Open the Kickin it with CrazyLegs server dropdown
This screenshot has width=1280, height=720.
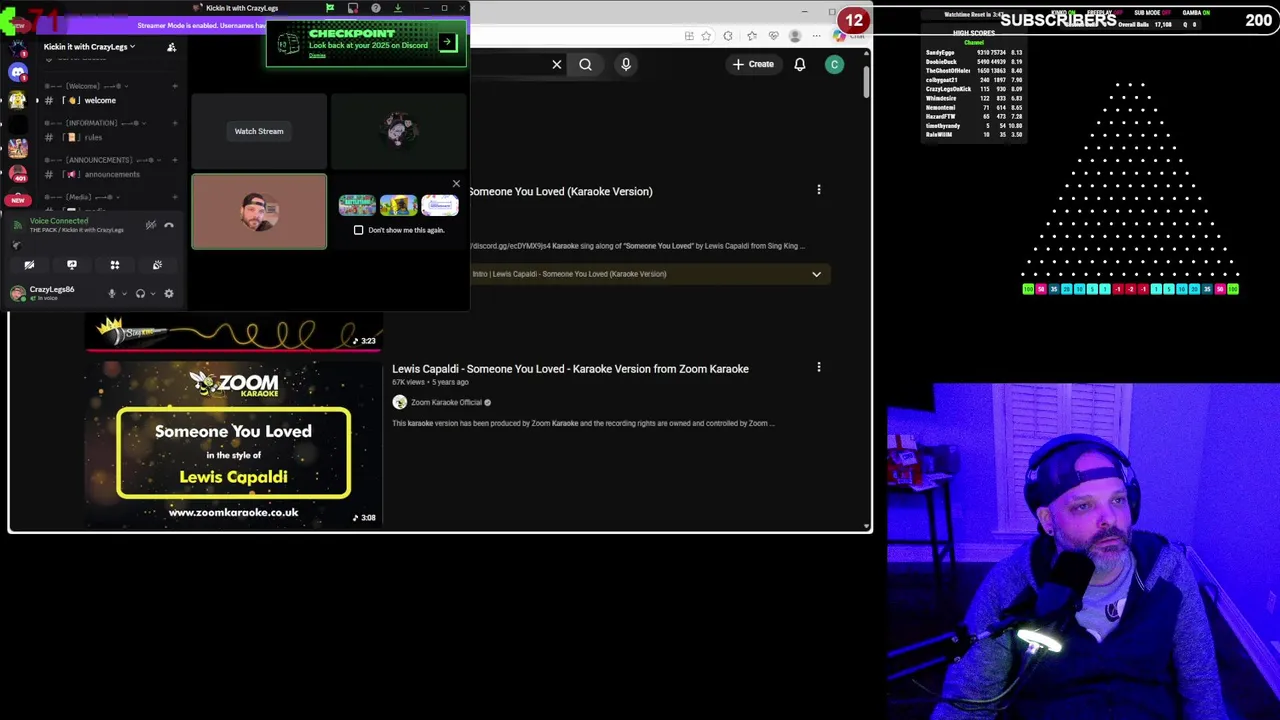point(90,47)
